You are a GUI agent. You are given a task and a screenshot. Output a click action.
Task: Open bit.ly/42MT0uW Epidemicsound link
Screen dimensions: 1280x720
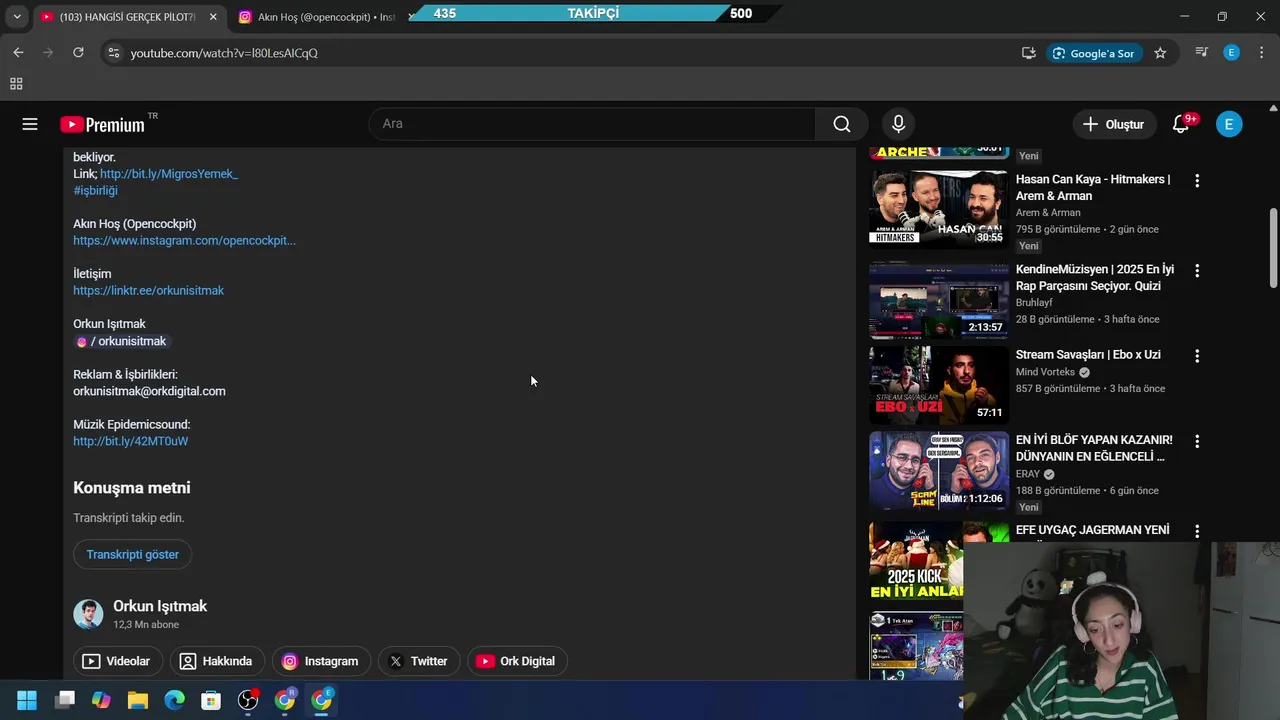pos(130,441)
